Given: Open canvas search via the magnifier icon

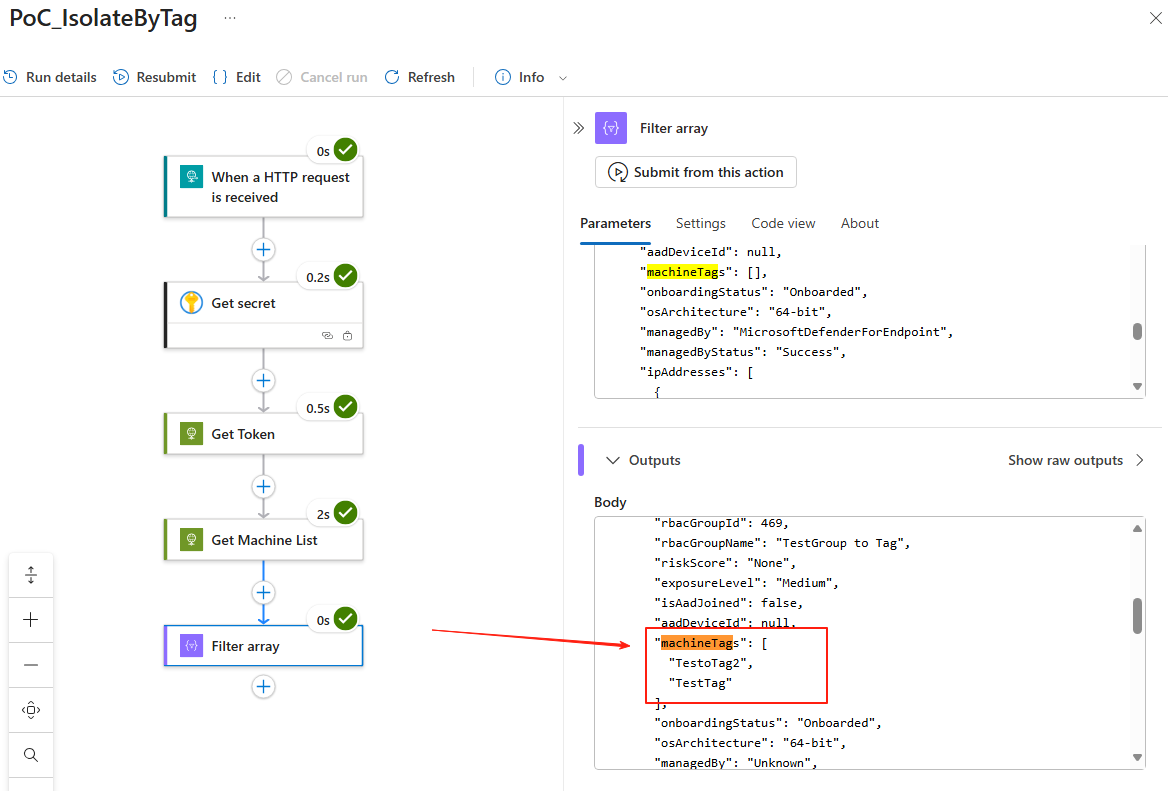Looking at the screenshot, I should (31, 754).
